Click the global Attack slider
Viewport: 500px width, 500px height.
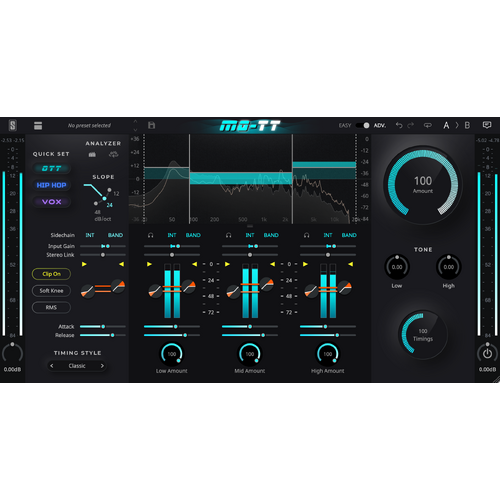[103, 327]
